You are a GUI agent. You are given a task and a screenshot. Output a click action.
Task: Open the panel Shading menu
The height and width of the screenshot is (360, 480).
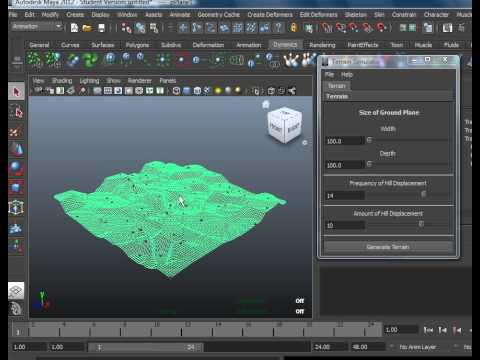click(x=62, y=81)
